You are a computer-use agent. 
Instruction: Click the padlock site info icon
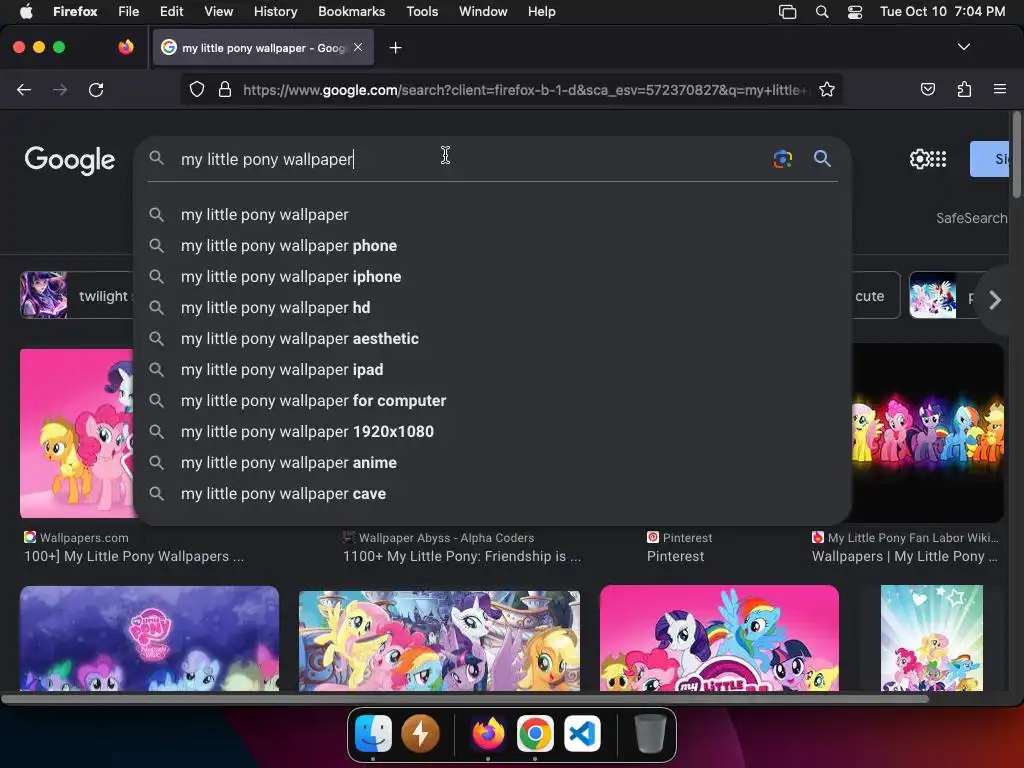(225, 89)
